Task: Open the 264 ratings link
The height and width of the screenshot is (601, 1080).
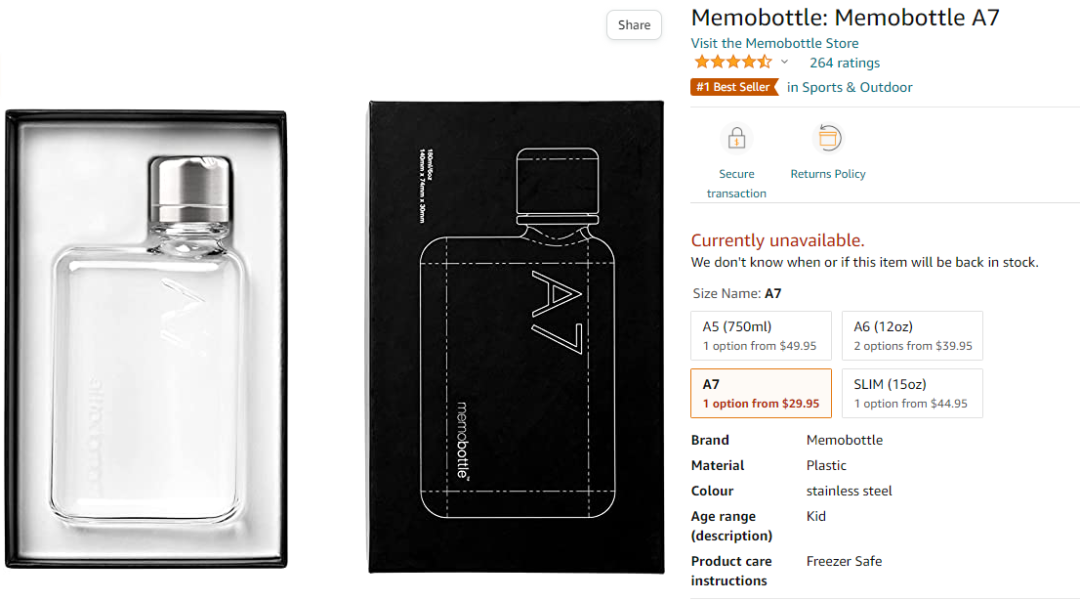Action: 844,62
